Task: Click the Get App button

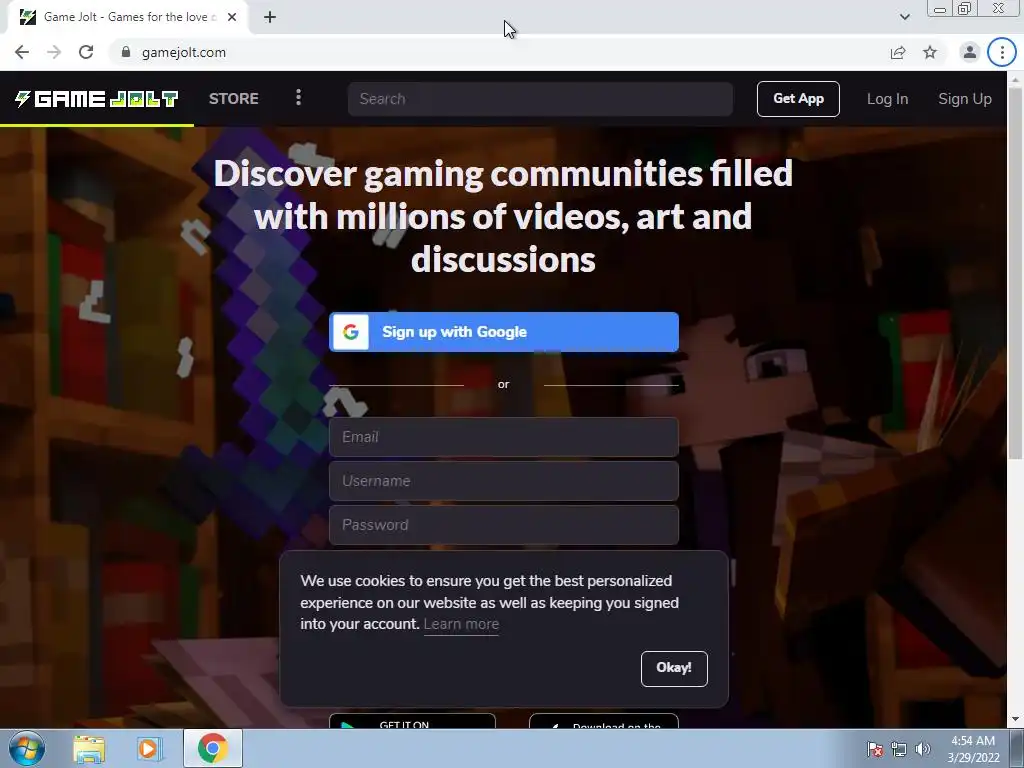Action: point(798,99)
